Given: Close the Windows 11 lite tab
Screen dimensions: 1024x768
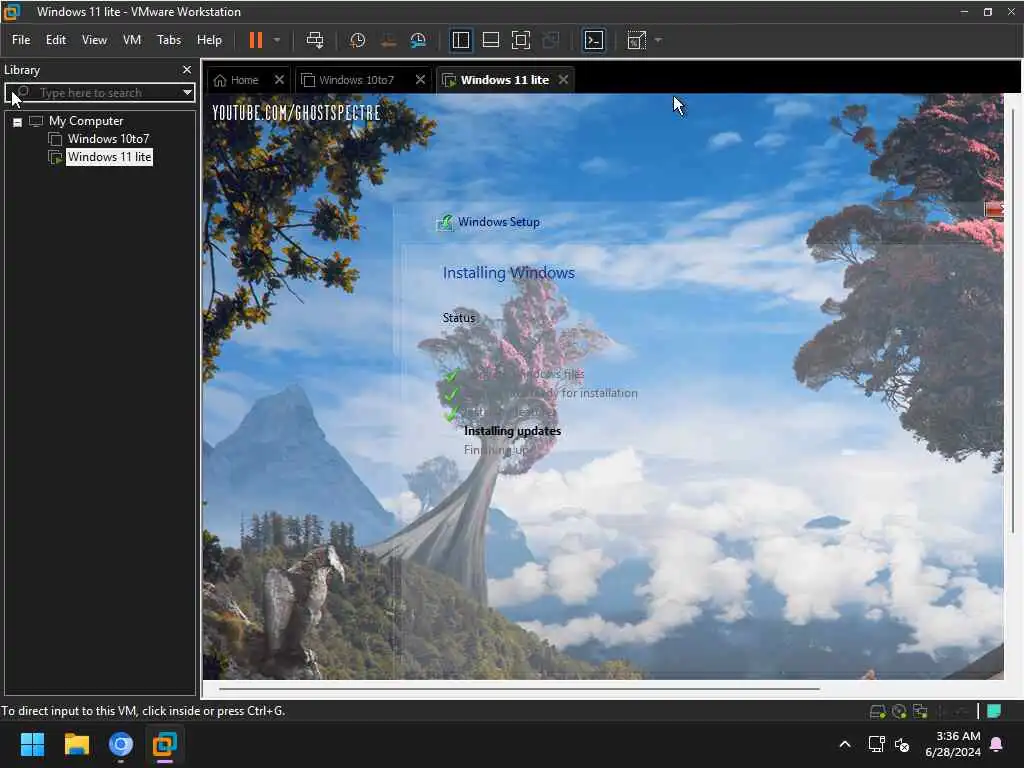Looking at the screenshot, I should [563, 80].
